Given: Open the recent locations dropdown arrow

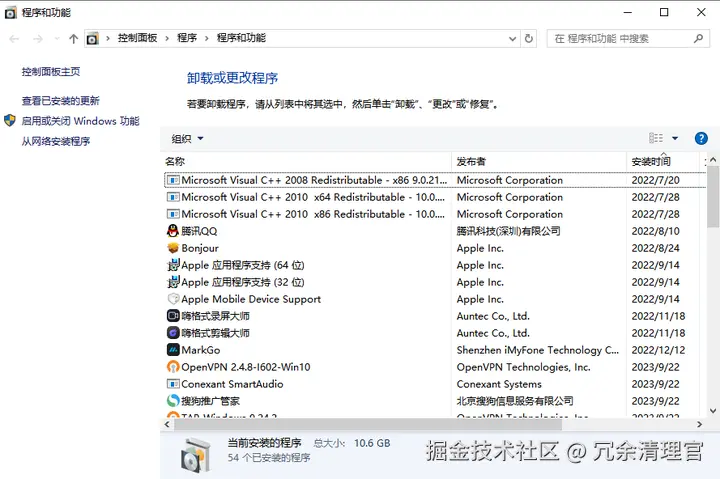Looking at the screenshot, I should (57, 39).
